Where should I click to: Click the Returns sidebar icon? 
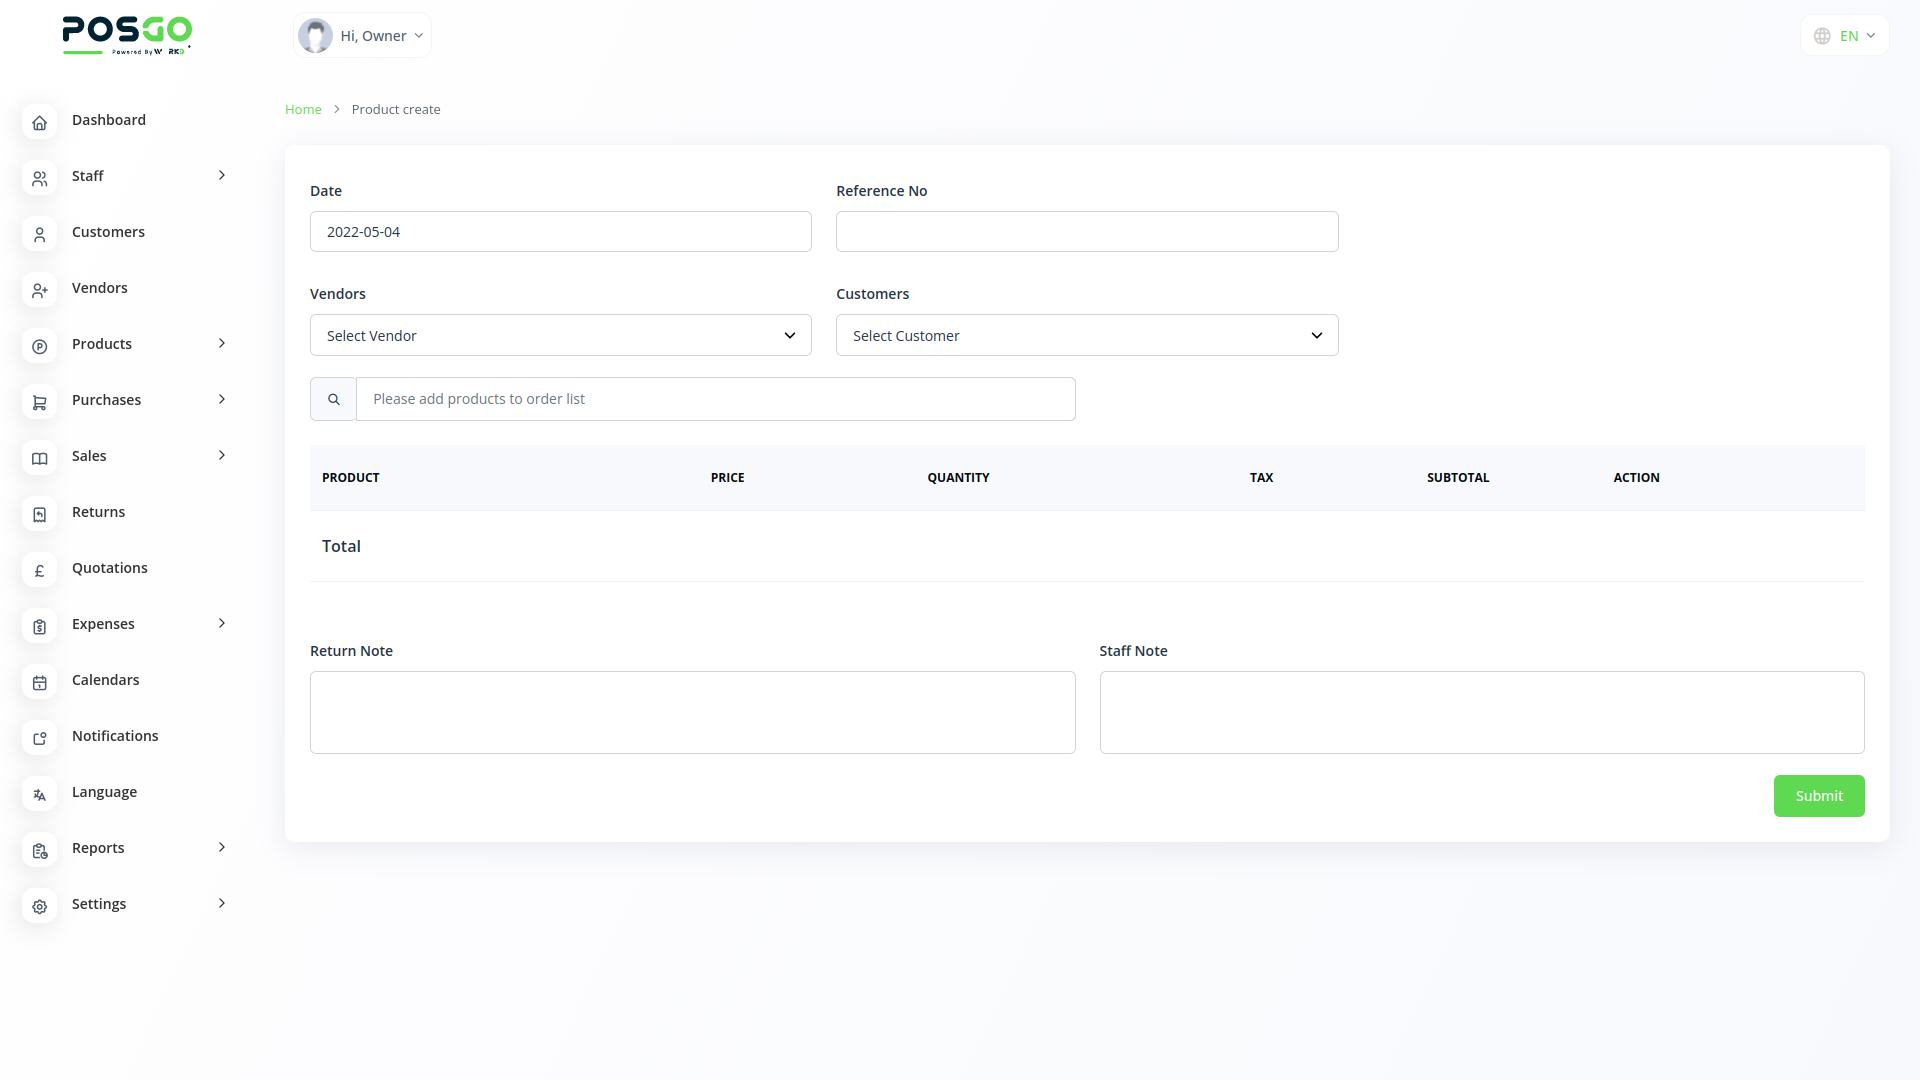pos(39,514)
